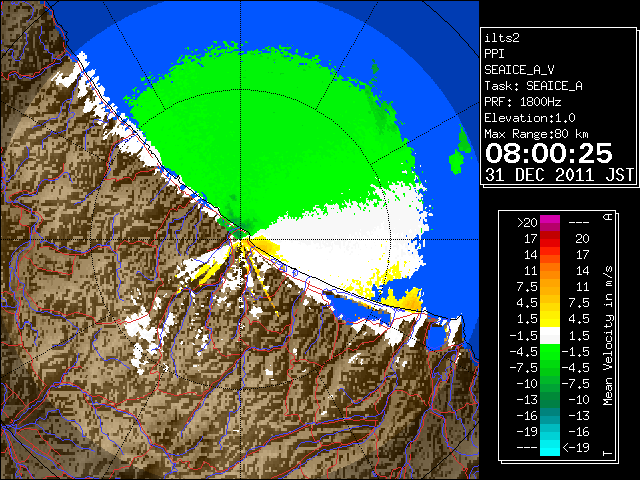Click the 'Task: SEAICE_A' line

click(533, 86)
